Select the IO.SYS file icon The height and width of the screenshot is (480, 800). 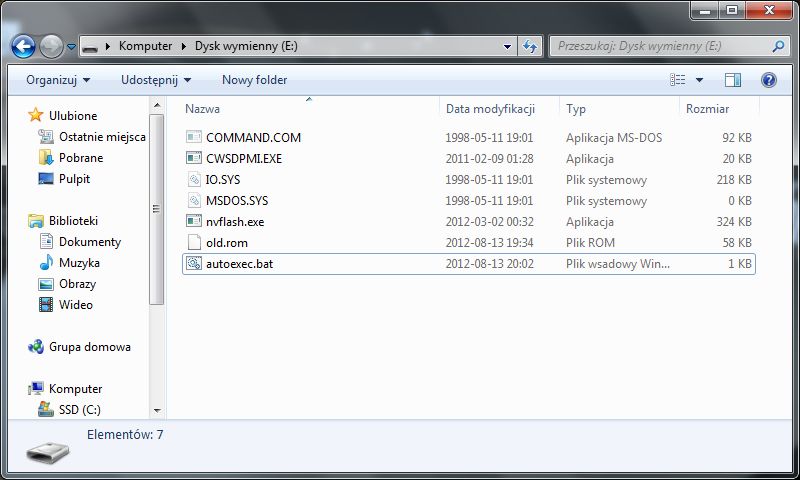[194, 179]
